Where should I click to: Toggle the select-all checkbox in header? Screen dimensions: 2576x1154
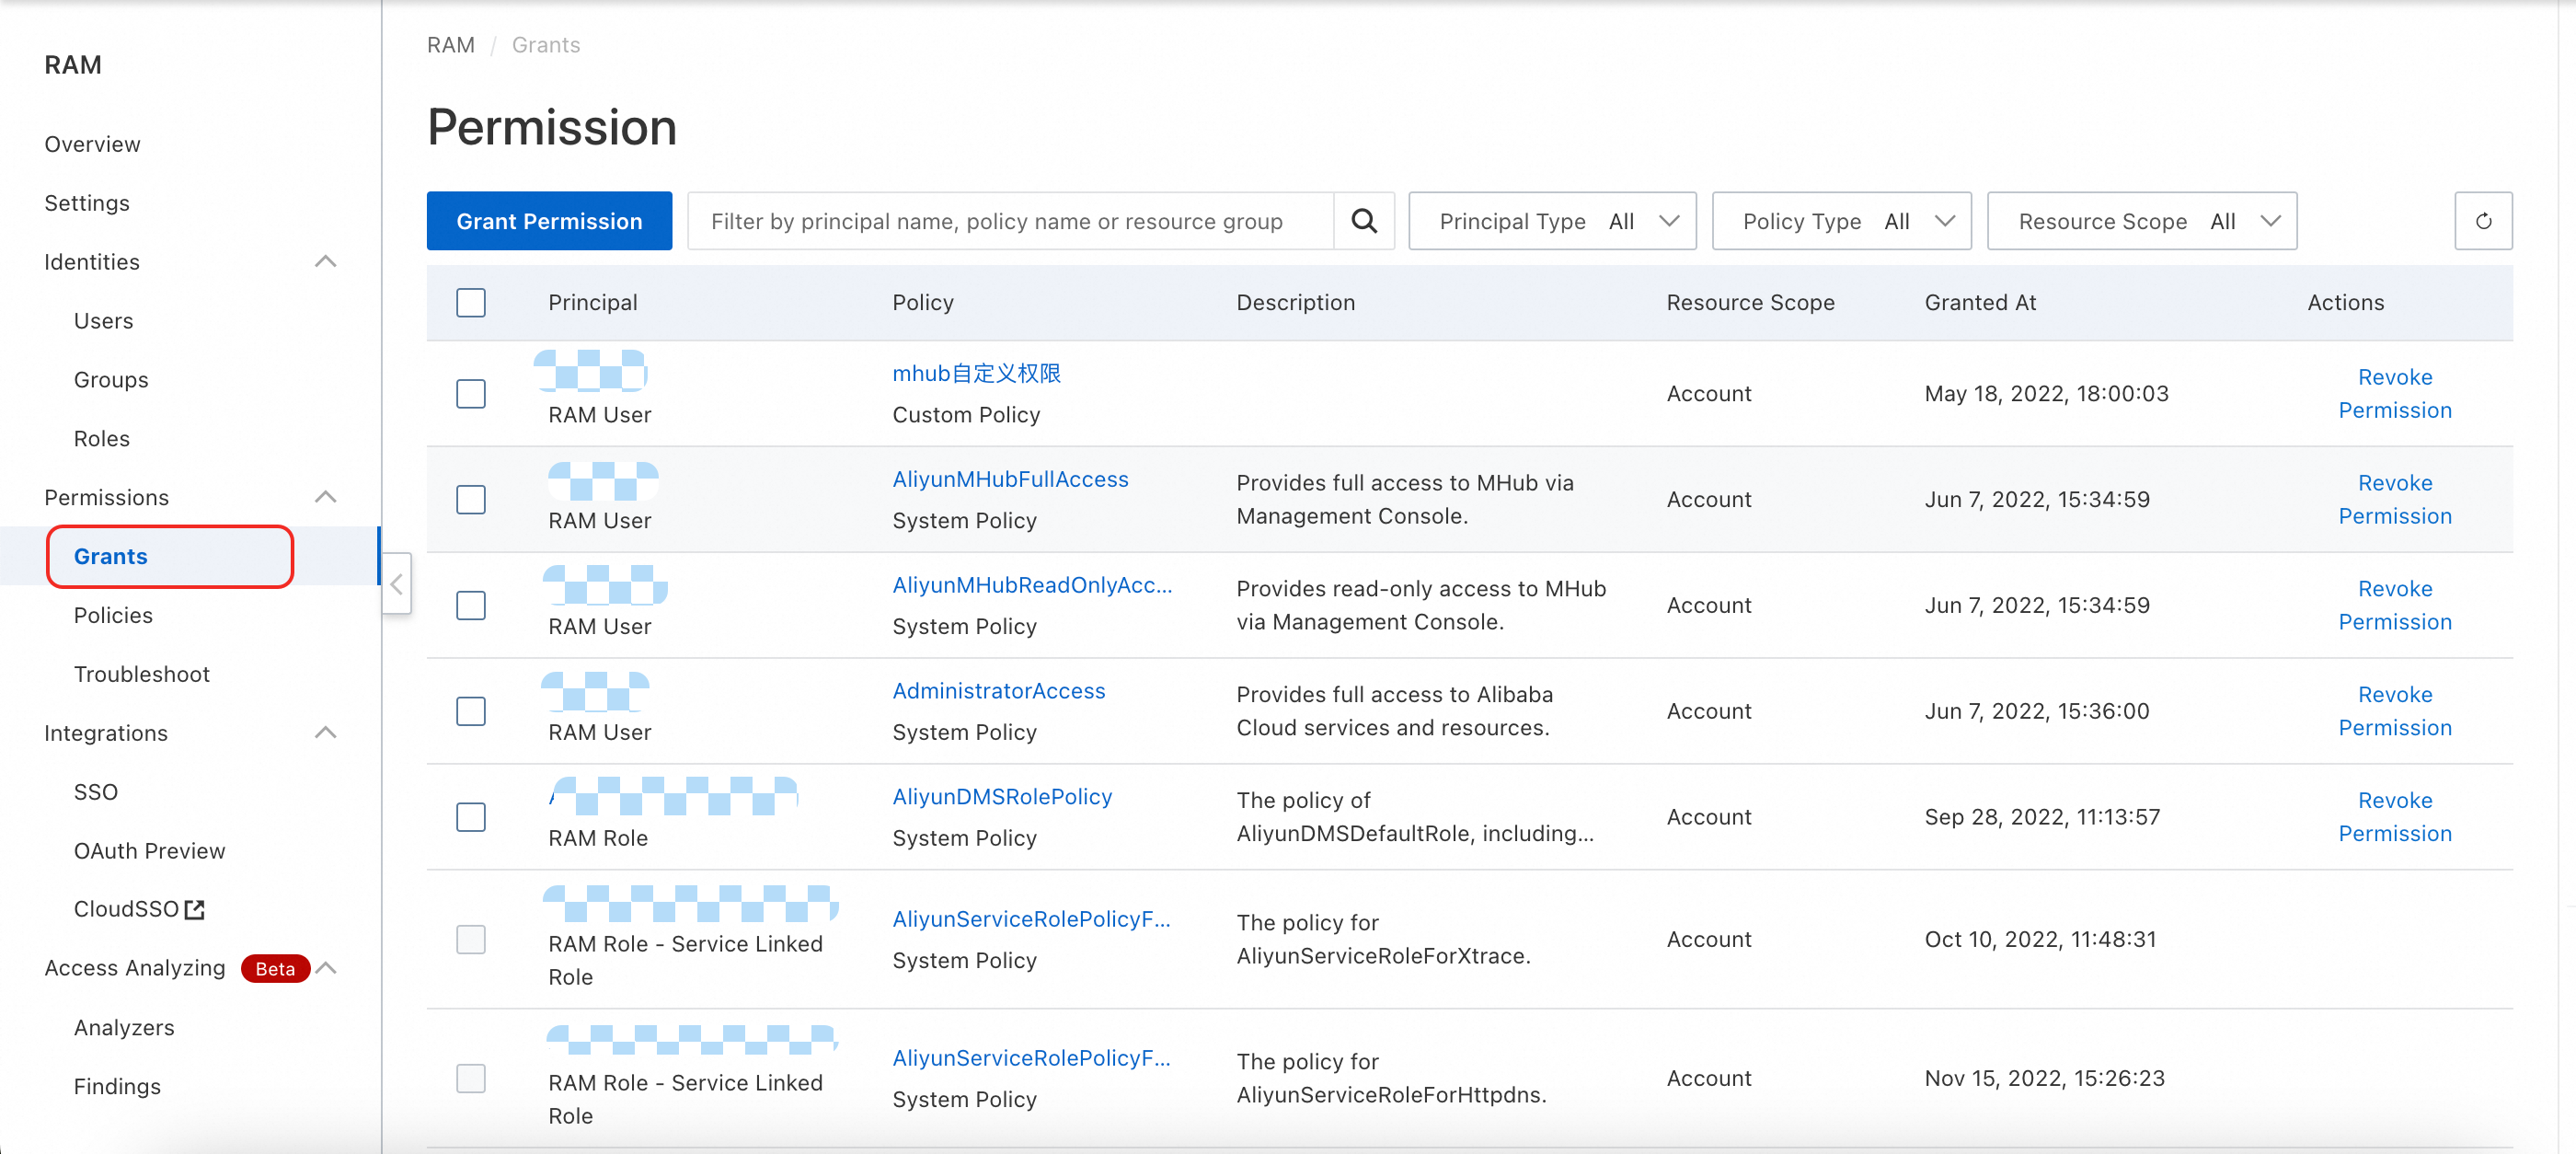(x=470, y=302)
